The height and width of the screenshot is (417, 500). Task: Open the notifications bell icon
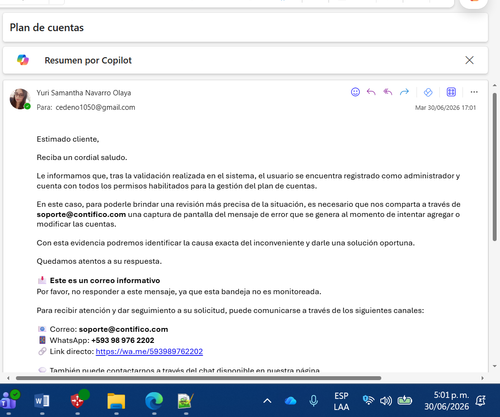point(481,401)
